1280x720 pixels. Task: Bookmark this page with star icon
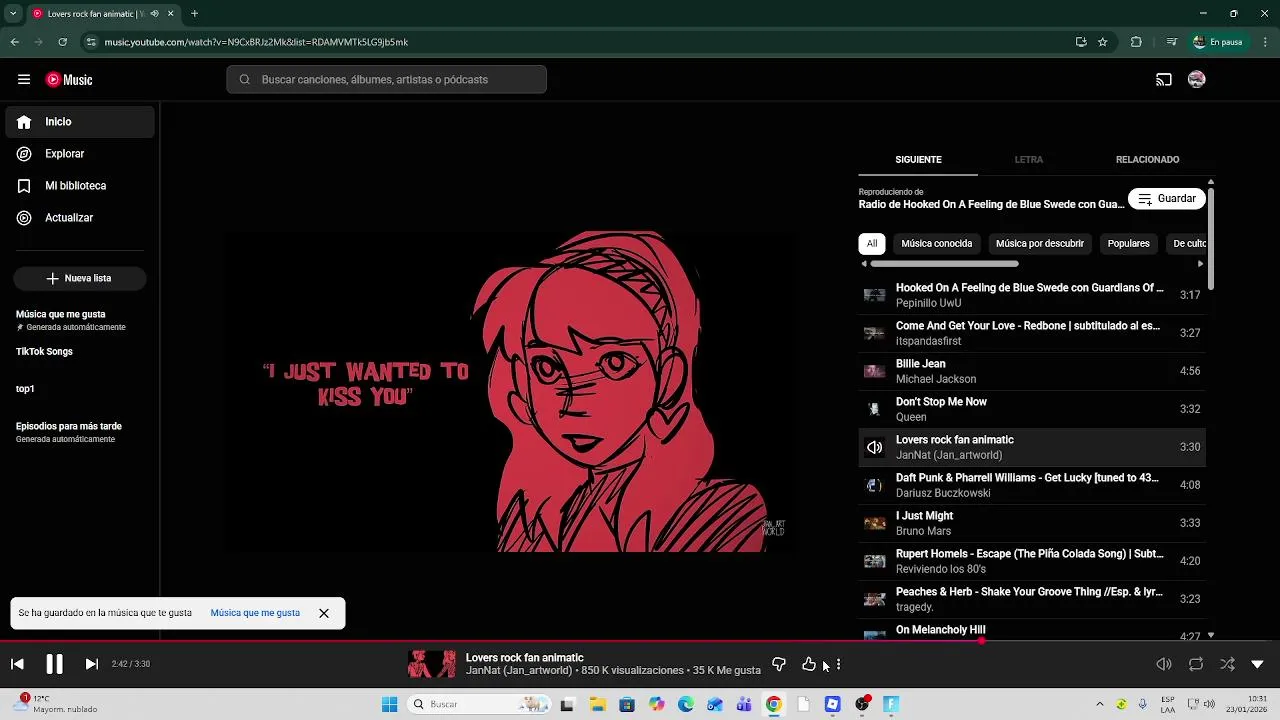(x=1102, y=42)
